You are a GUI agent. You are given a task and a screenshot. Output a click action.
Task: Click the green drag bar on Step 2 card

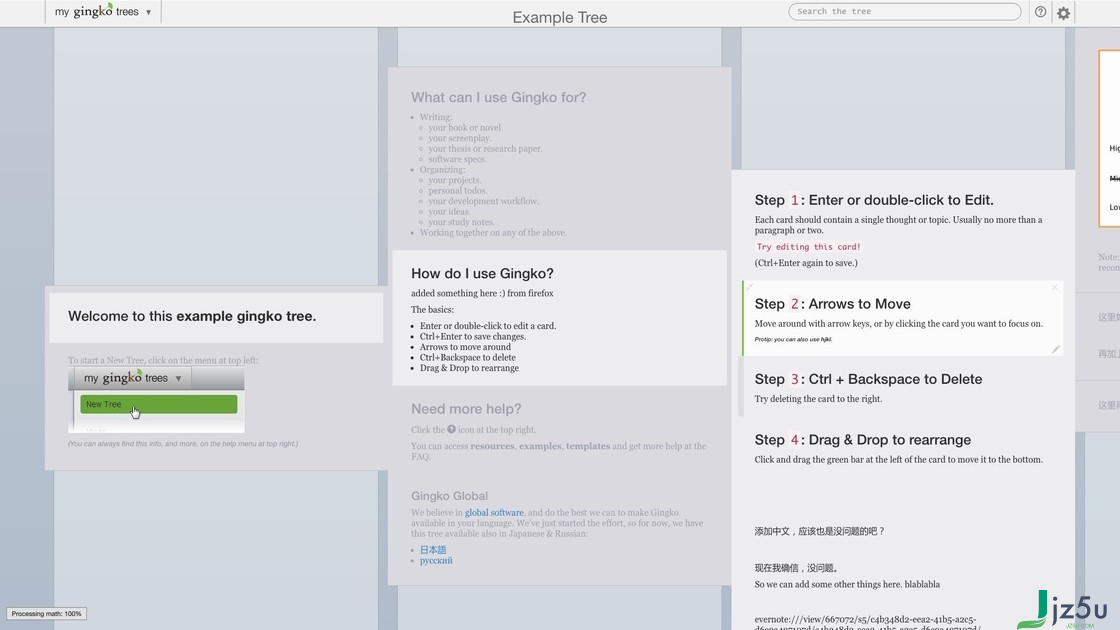tap(744, 319)
